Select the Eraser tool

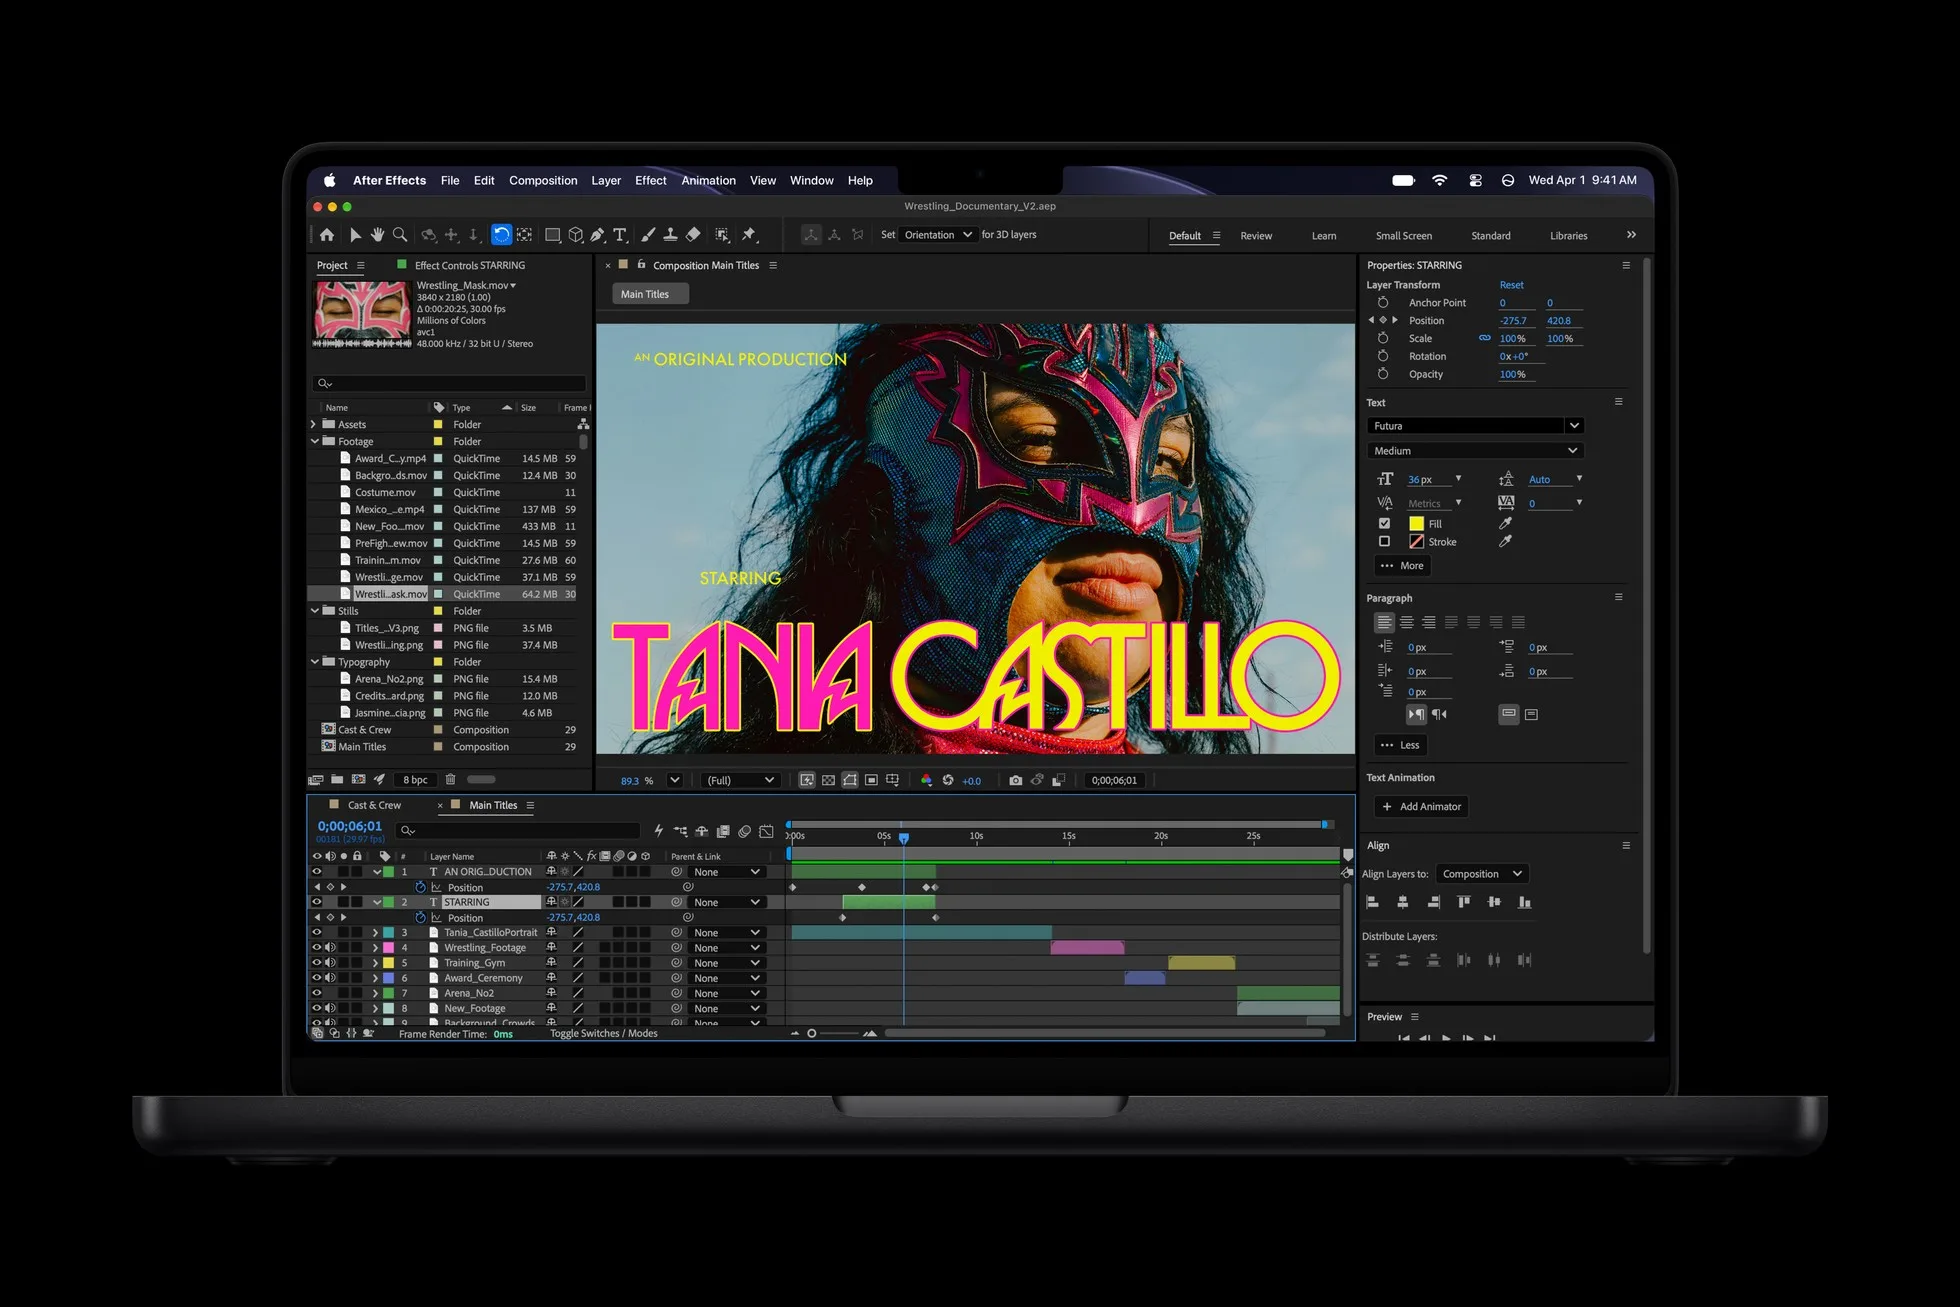pyautogui.click(x=693, y=235)
